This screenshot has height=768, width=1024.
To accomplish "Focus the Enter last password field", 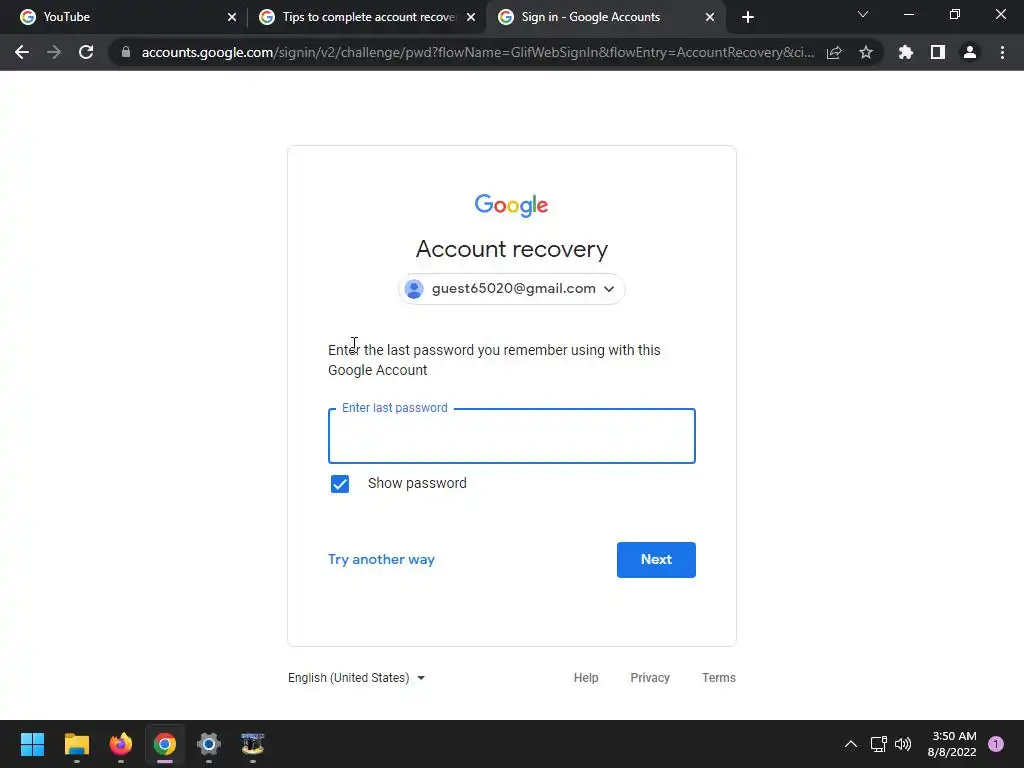I will (x=511, y=436).
